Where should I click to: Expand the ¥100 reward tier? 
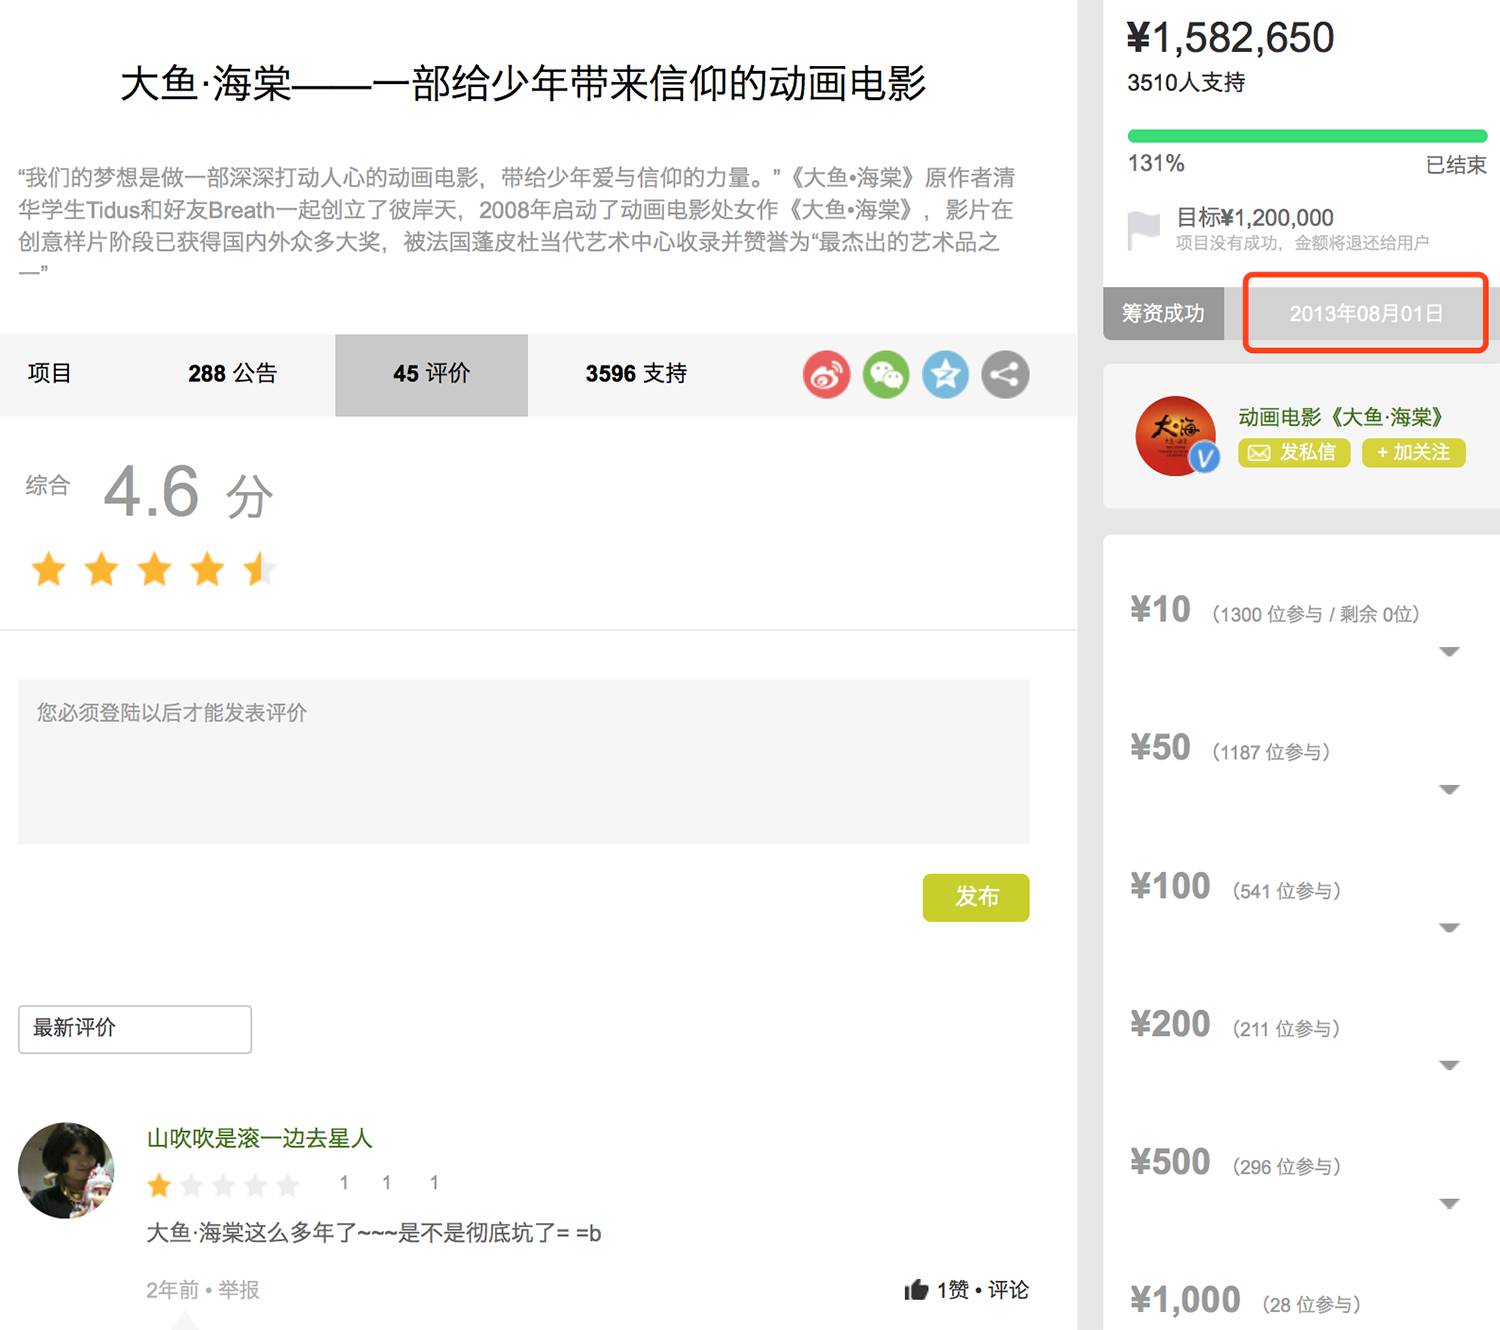tap(1449, 928)
